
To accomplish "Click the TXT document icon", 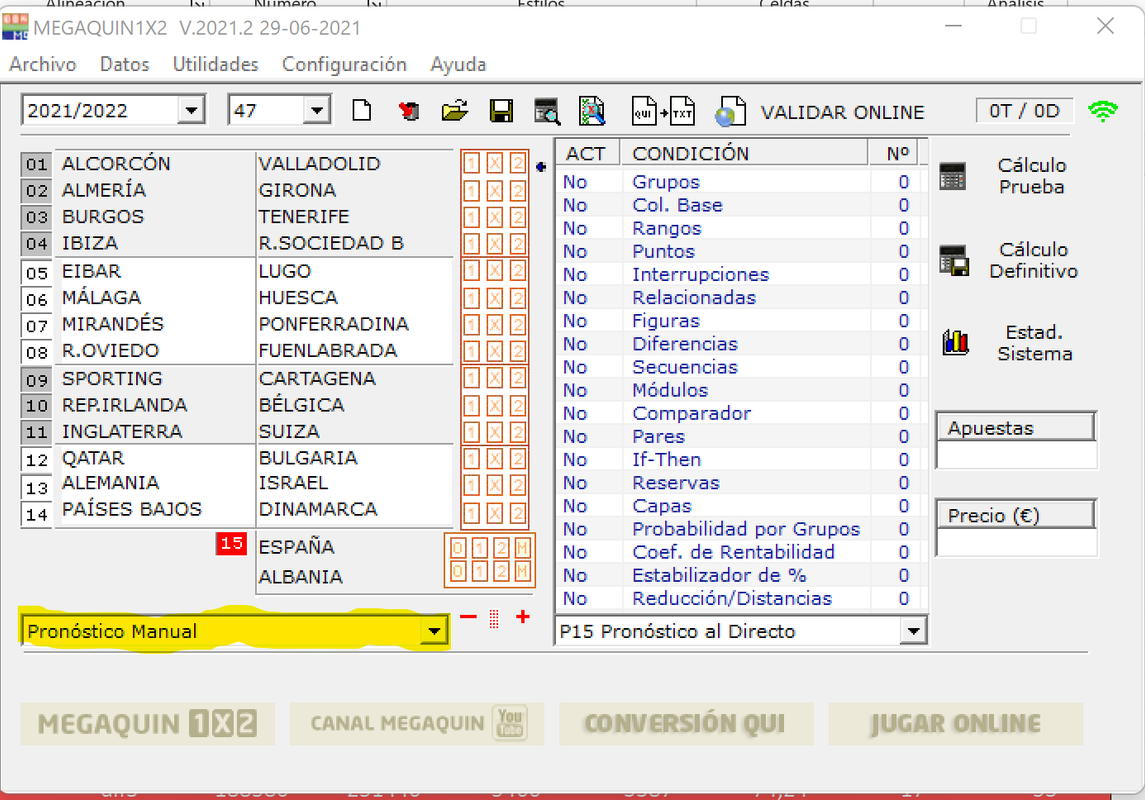I will tap(682, 112).
